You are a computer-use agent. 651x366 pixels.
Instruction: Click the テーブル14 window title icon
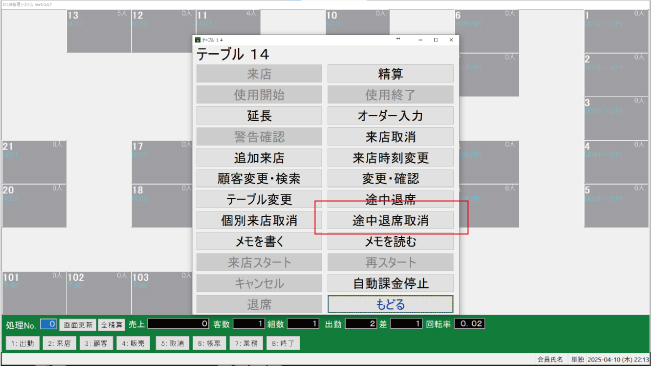coord(198,40)
